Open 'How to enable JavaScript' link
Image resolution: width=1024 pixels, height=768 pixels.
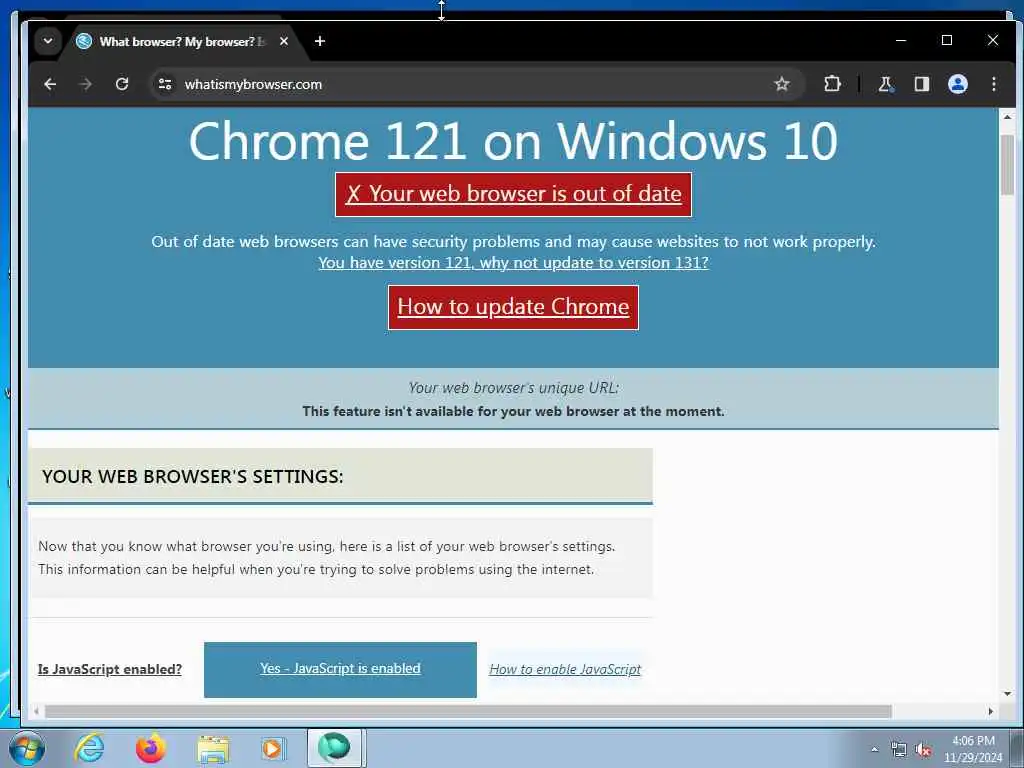click(x=565, y=669)
